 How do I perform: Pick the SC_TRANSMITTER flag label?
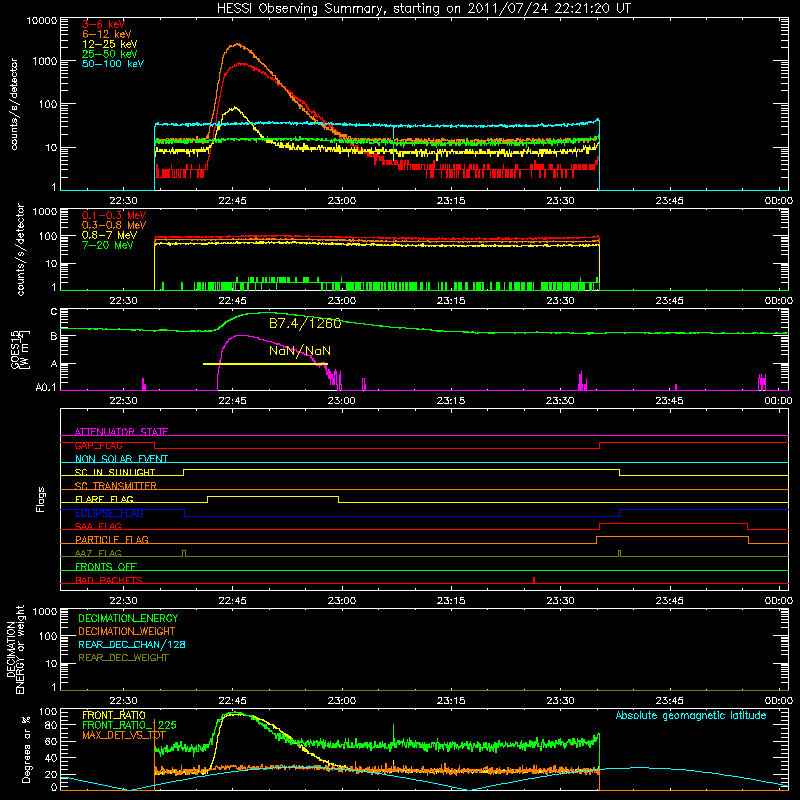pos(116,486)
